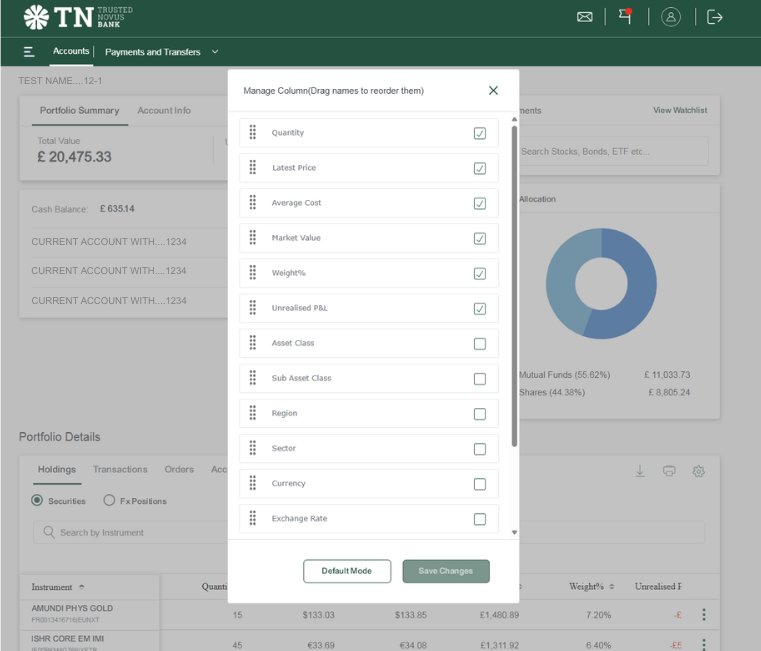Tick the Currency column checkbox

coord(480,484)
